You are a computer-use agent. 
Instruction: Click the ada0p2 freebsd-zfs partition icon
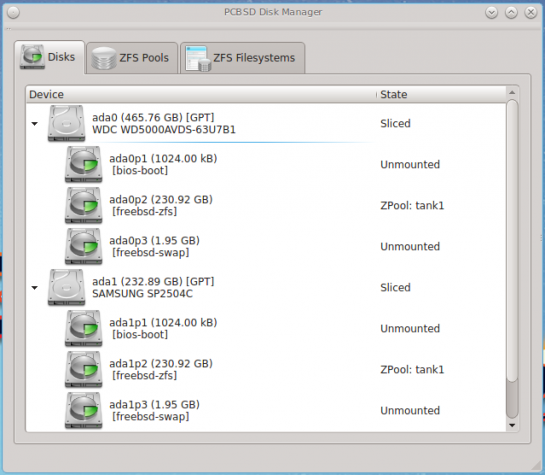click(x=83, y=205)
